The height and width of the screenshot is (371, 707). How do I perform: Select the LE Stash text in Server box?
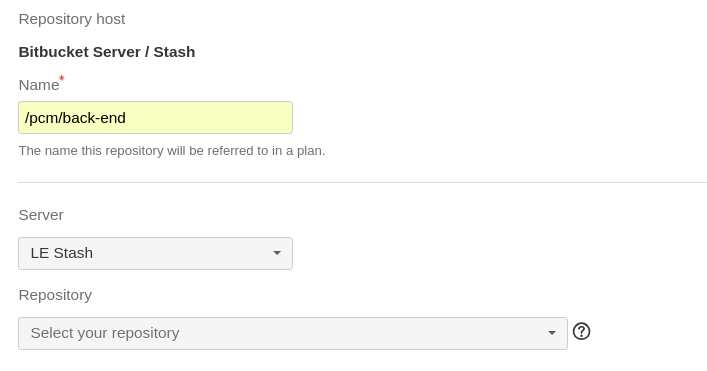coord(62,253)
